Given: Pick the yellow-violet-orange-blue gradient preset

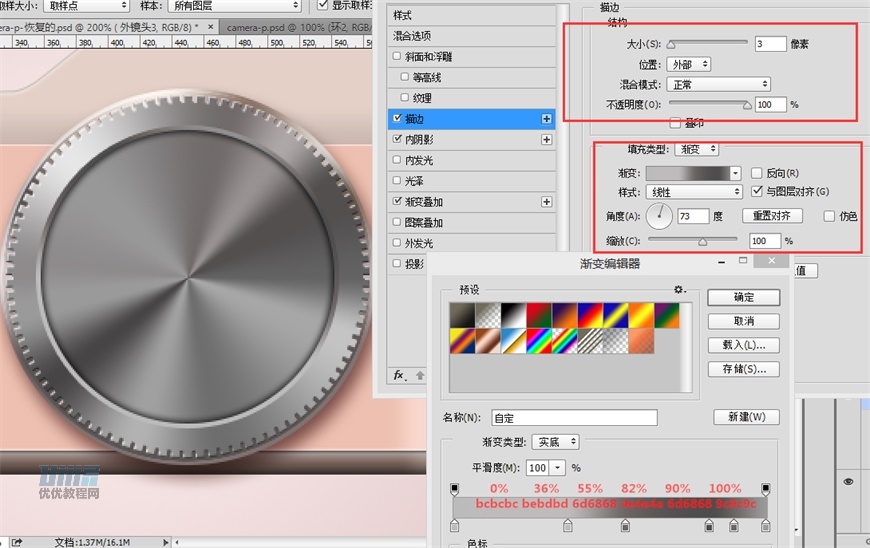Looking at the screenshot, I should tap(462, 341).
